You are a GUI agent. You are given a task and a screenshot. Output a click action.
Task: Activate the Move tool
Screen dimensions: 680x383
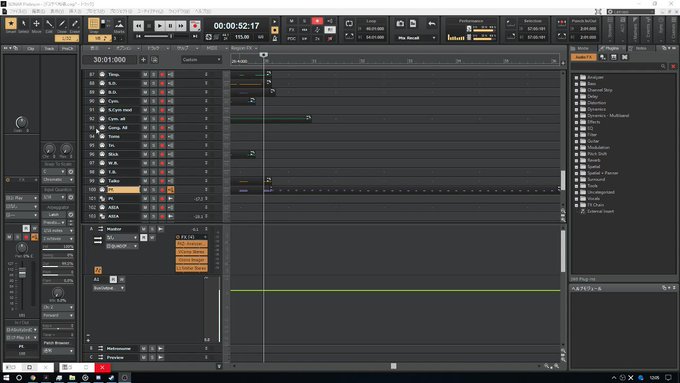coord(36,24)
